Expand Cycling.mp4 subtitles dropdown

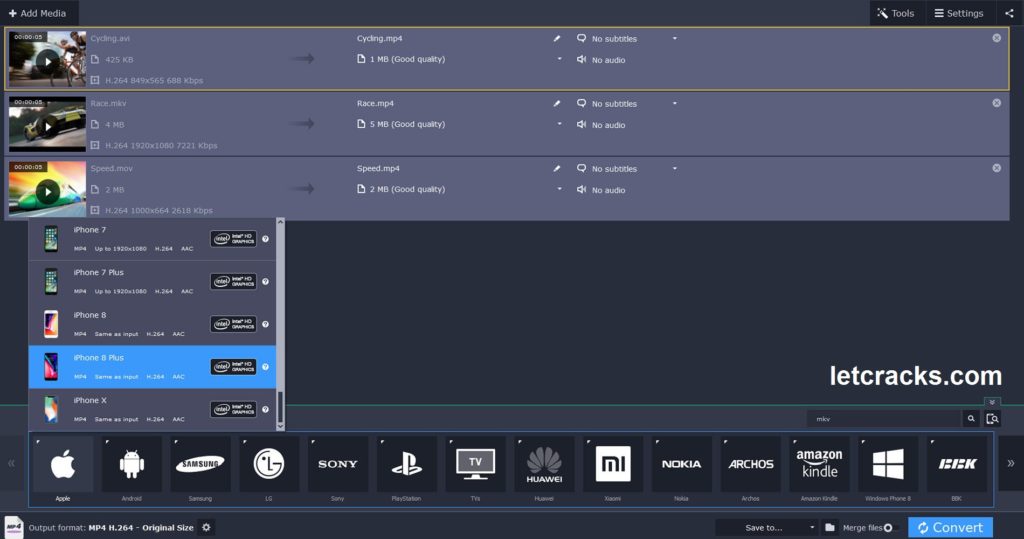[675, 39]
